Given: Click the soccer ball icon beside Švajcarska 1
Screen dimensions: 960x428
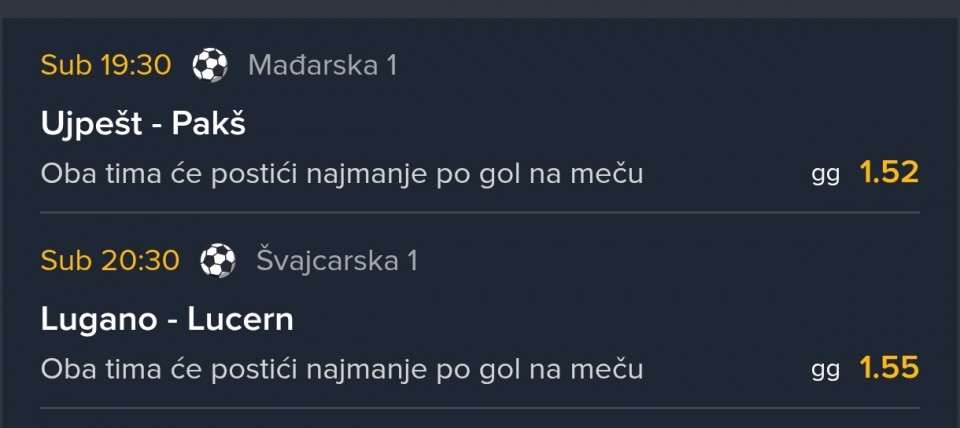Looking at the screenshot, I should (218, 260).
